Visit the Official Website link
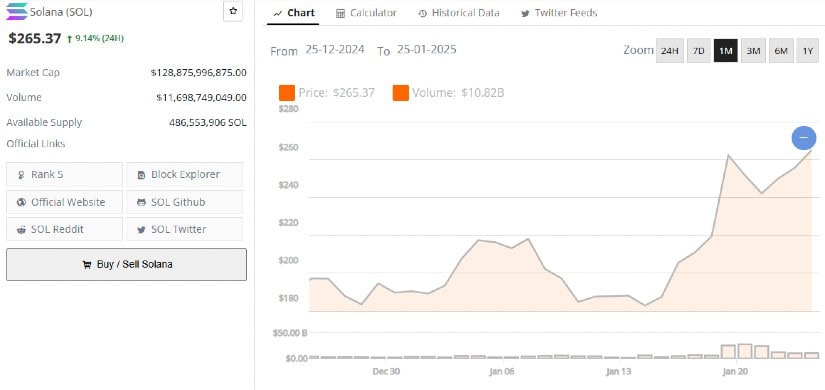825x390 pixels. 64,202
